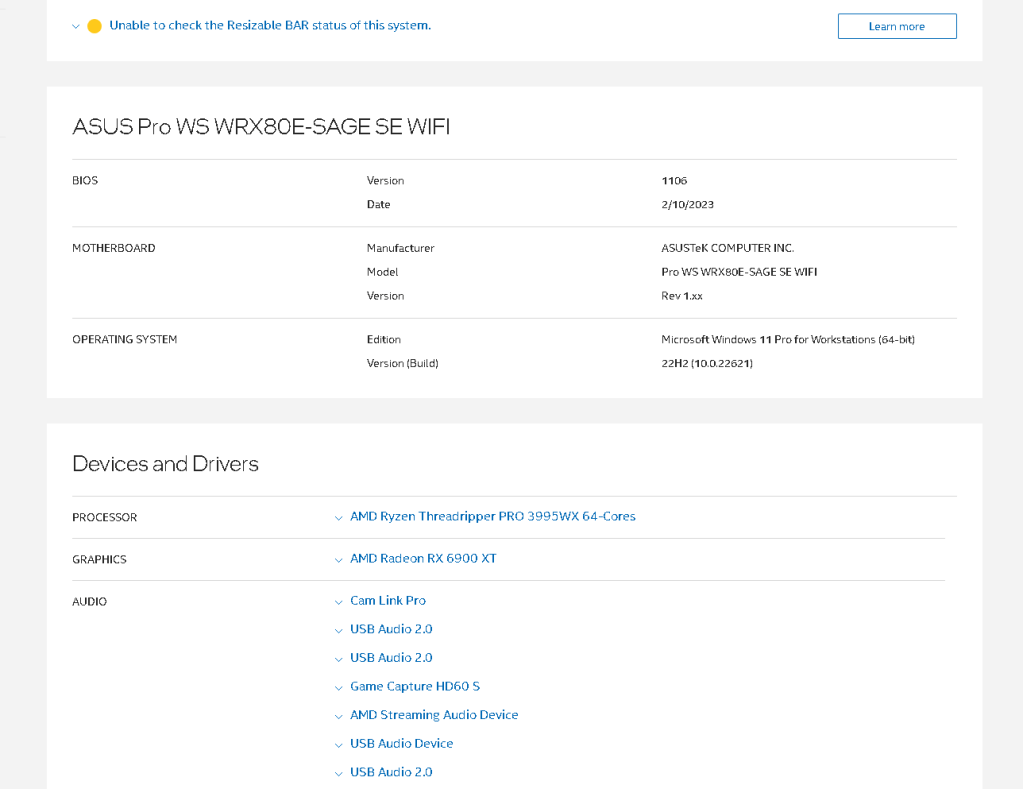Click the BIOS section label
Screen dimensions: 1023x789
85,181
